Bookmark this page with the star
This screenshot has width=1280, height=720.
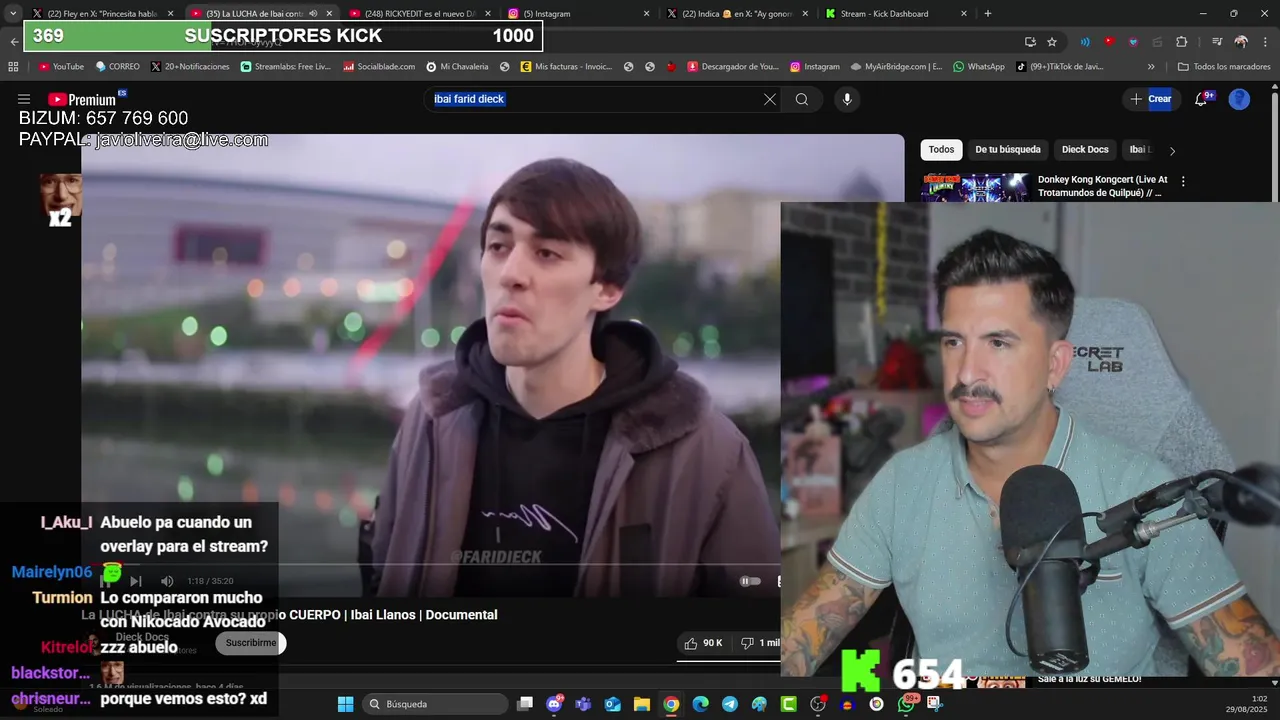click(x=1052, y=42)
